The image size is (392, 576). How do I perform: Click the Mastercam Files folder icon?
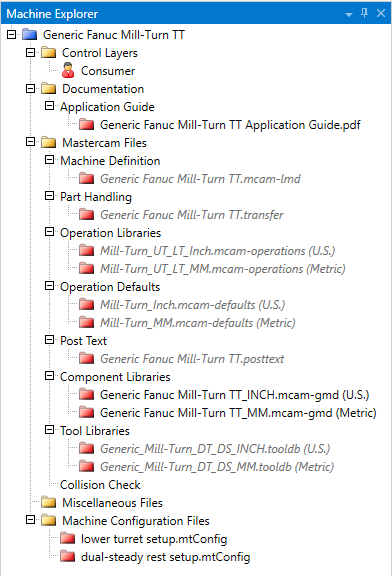[x=48, y=143]
